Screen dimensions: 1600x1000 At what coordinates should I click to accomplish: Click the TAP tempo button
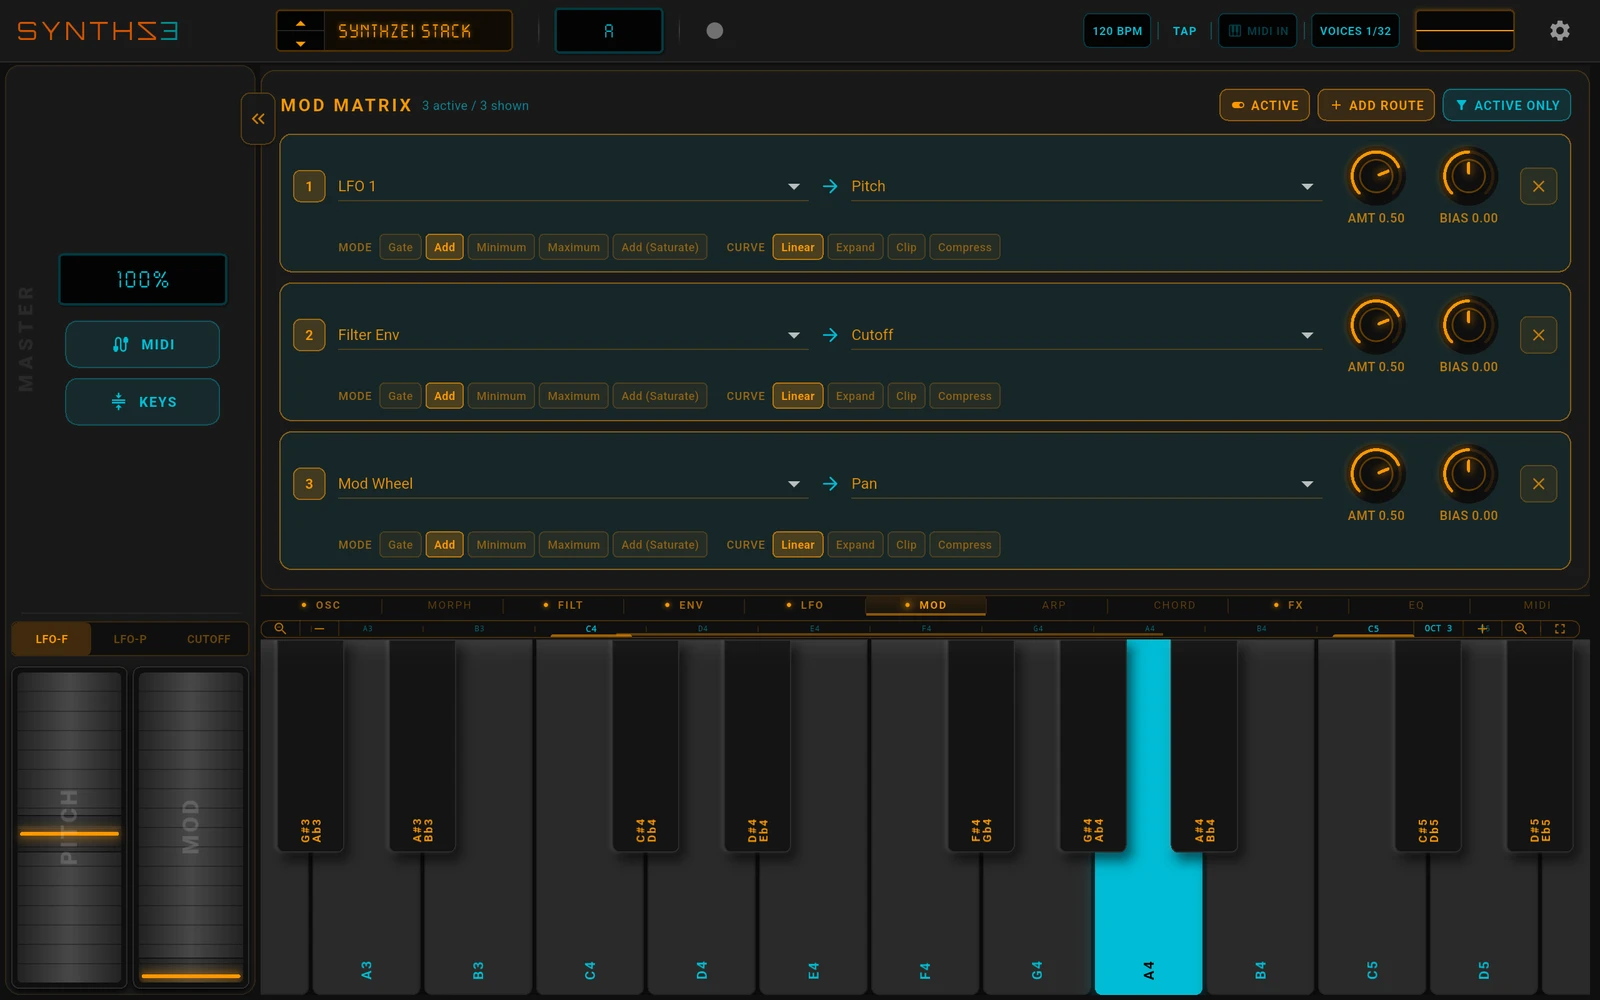click(x=1184, y=31)
